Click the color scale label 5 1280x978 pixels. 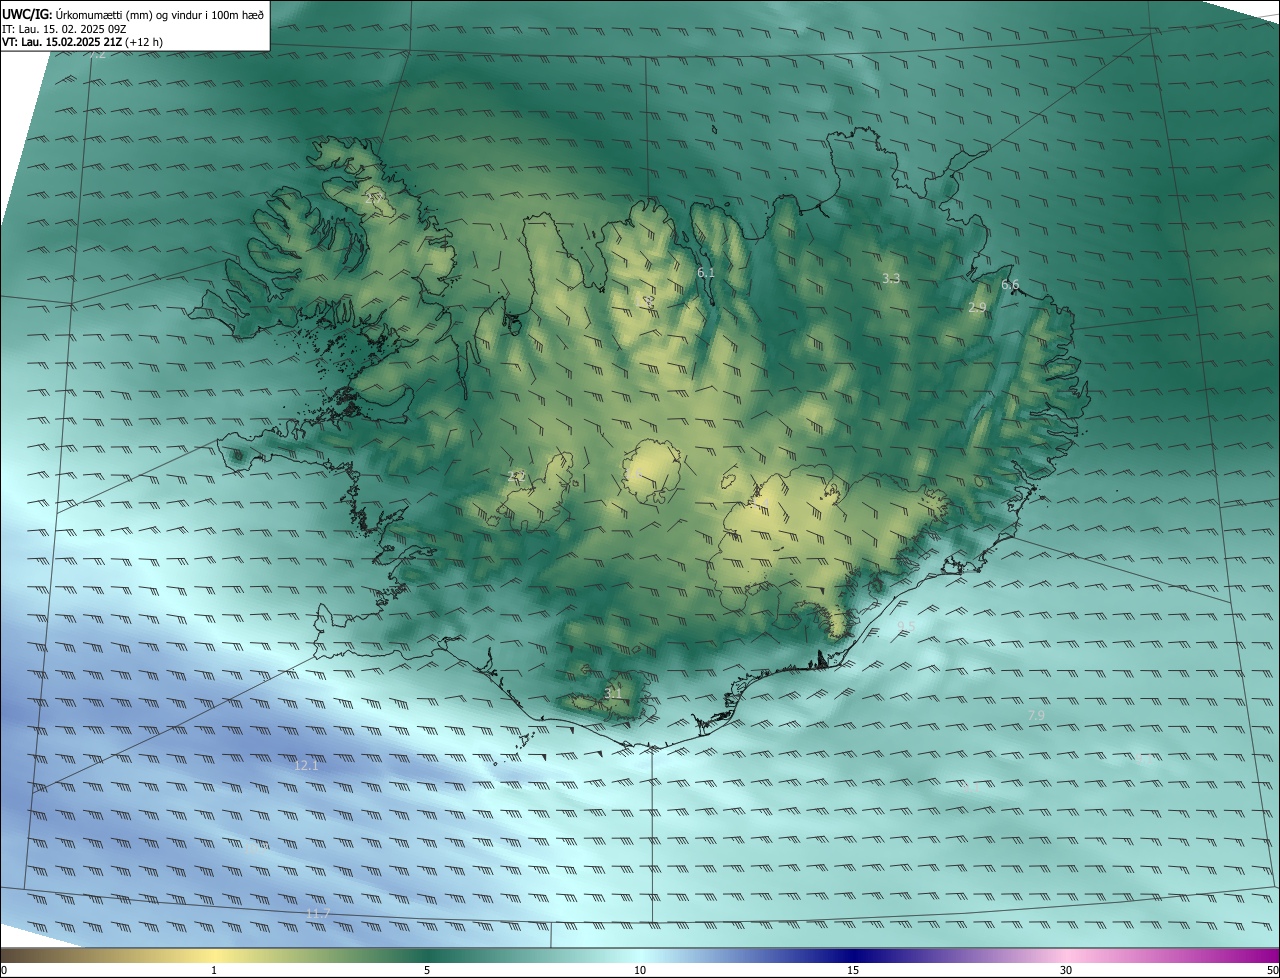pyautogui.click(x=427, y=970)
